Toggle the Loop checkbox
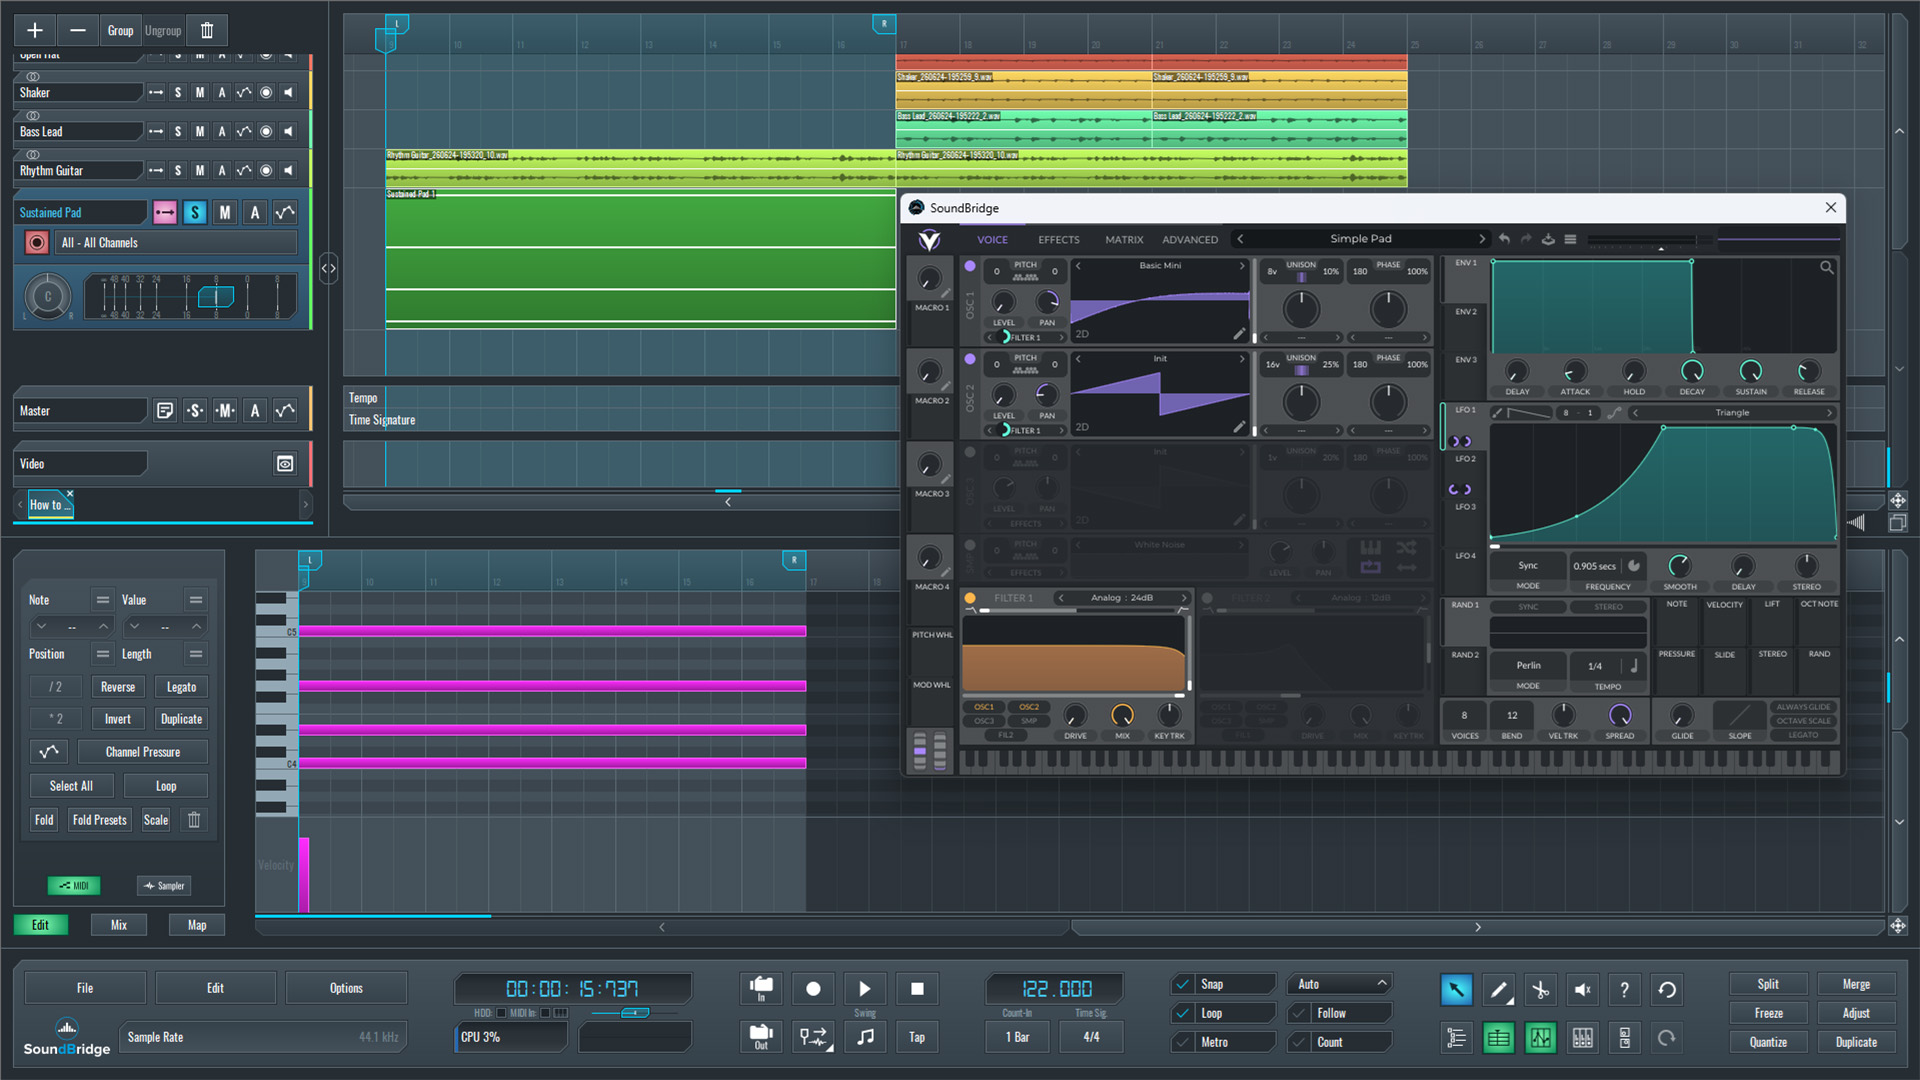 (x=1183, y=1013)
